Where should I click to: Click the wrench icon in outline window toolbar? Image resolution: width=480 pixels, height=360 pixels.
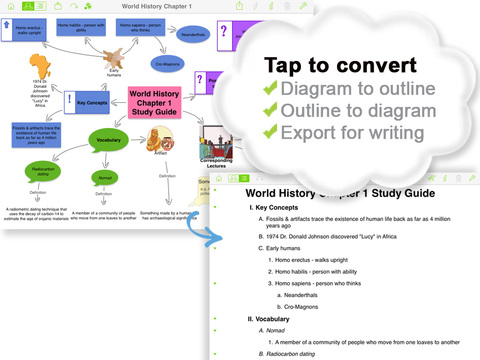(472, 178)
